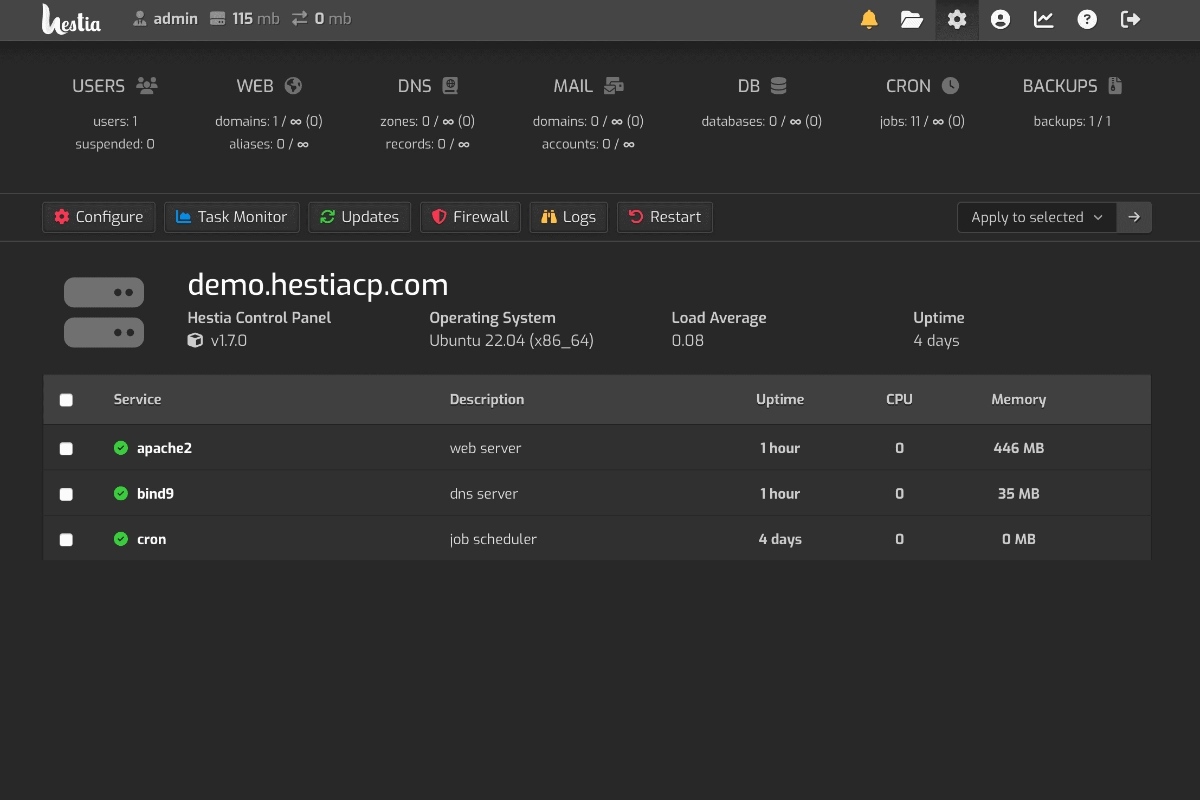
Task: Click the Restart button
Action: tap(664, 216)
